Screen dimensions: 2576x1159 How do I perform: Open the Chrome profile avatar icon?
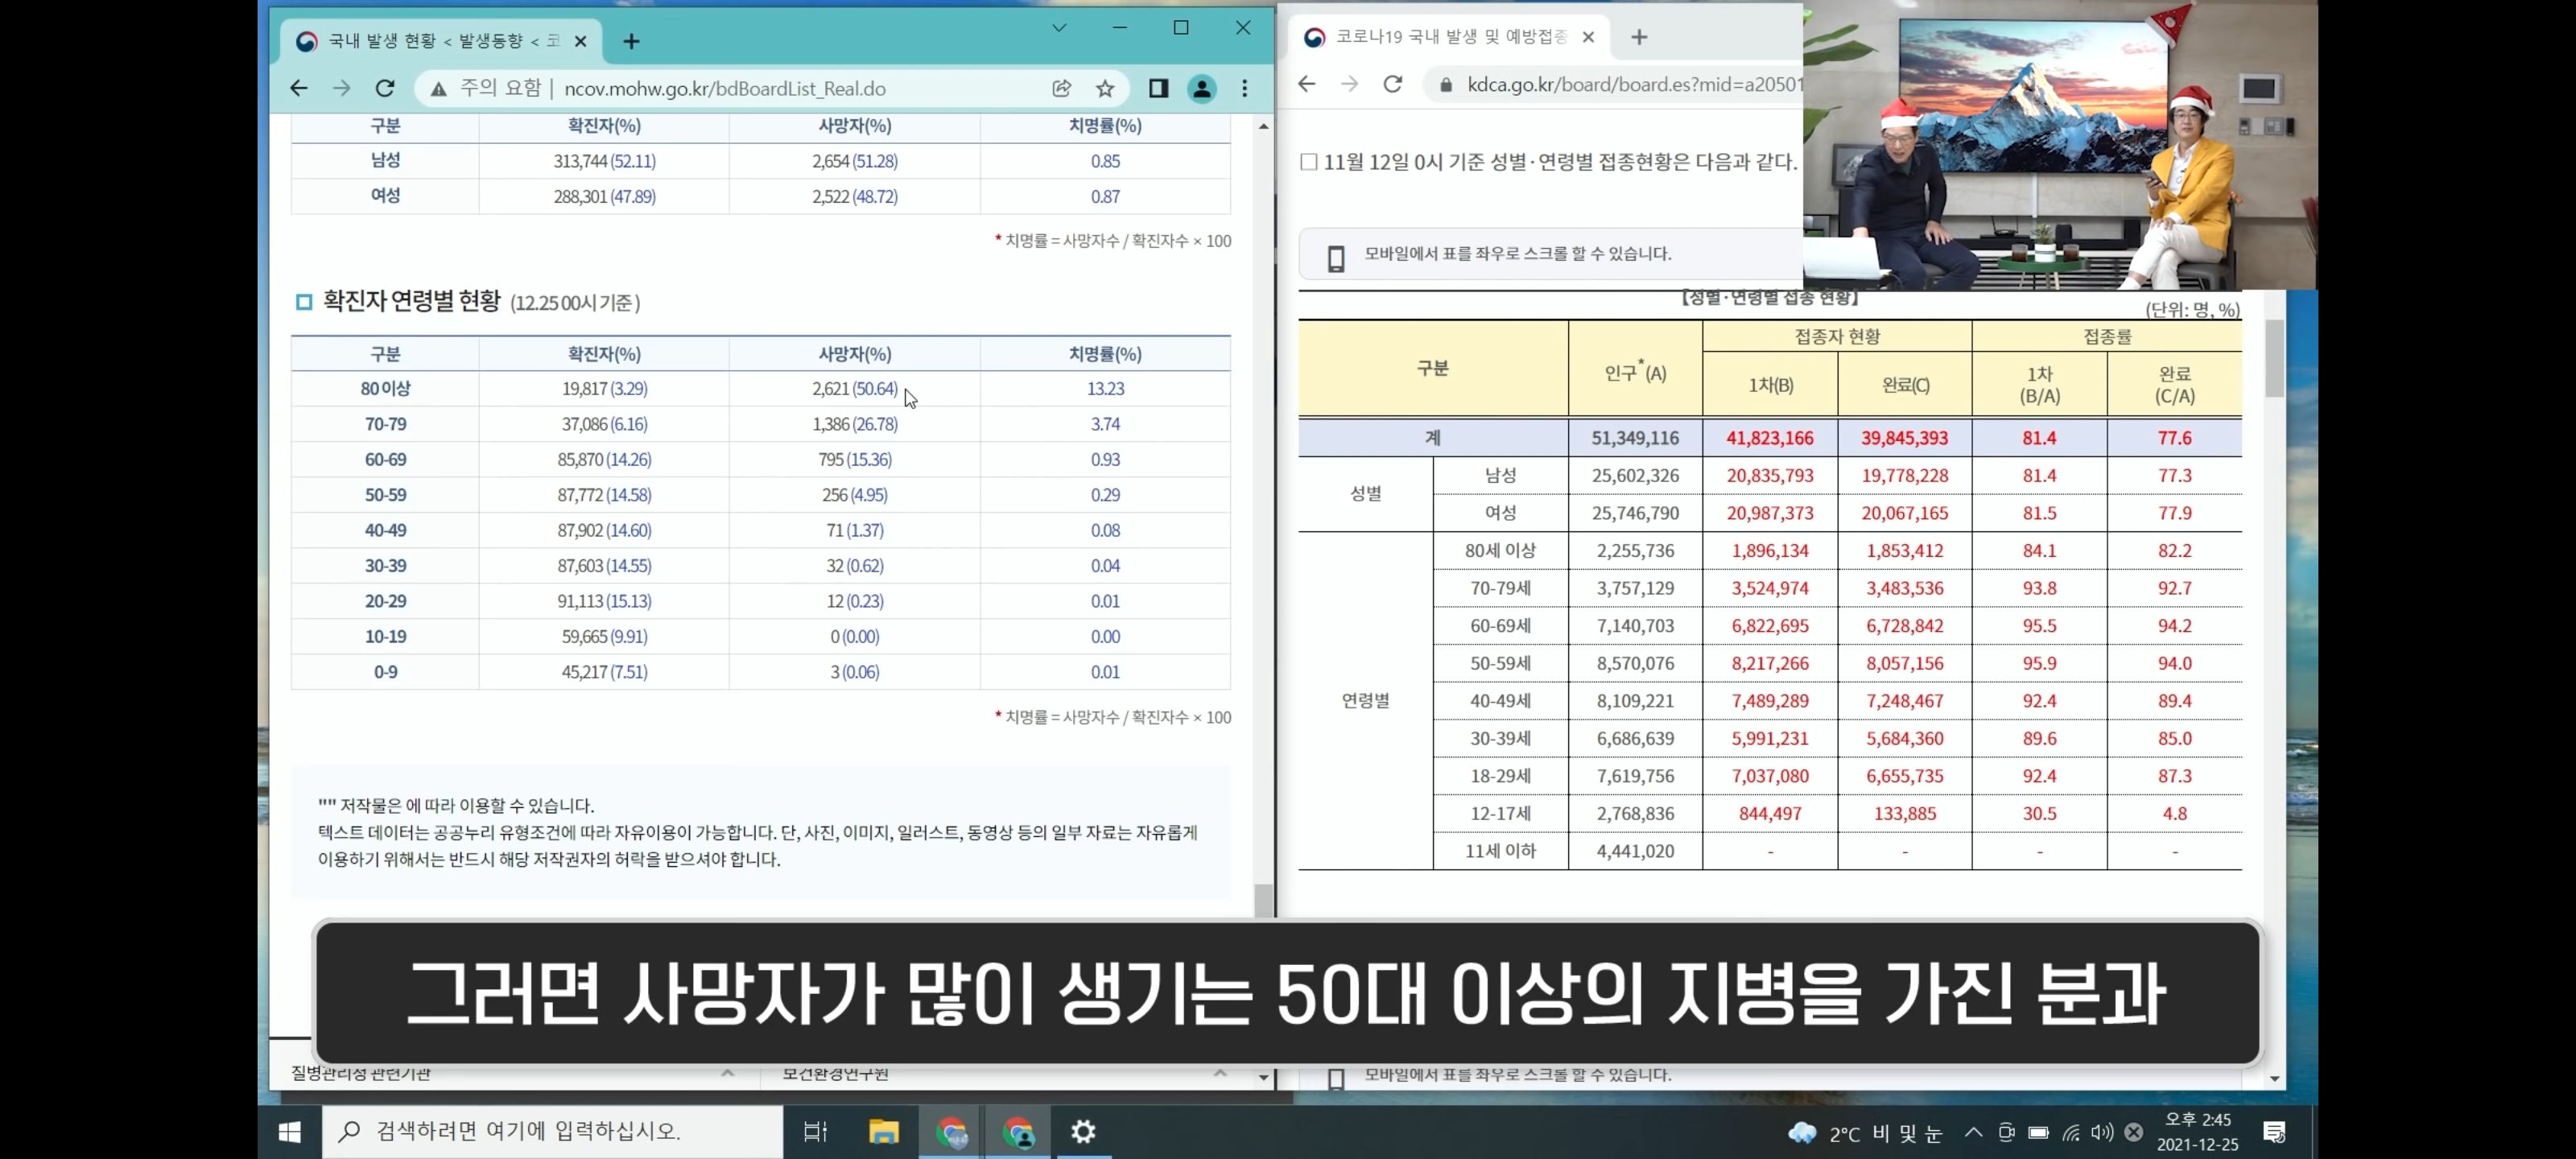tap(1201, 88)
